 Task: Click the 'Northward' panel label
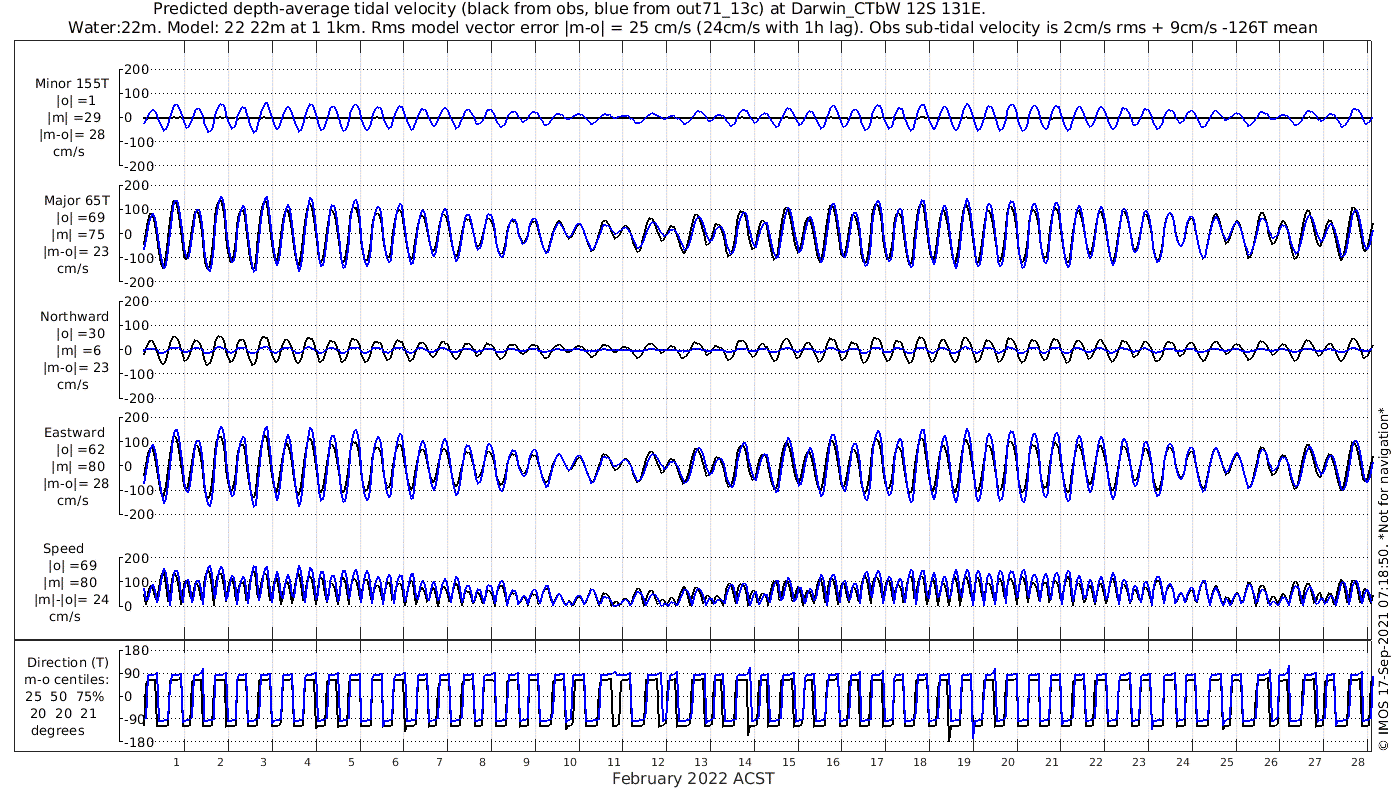[75, 316]
